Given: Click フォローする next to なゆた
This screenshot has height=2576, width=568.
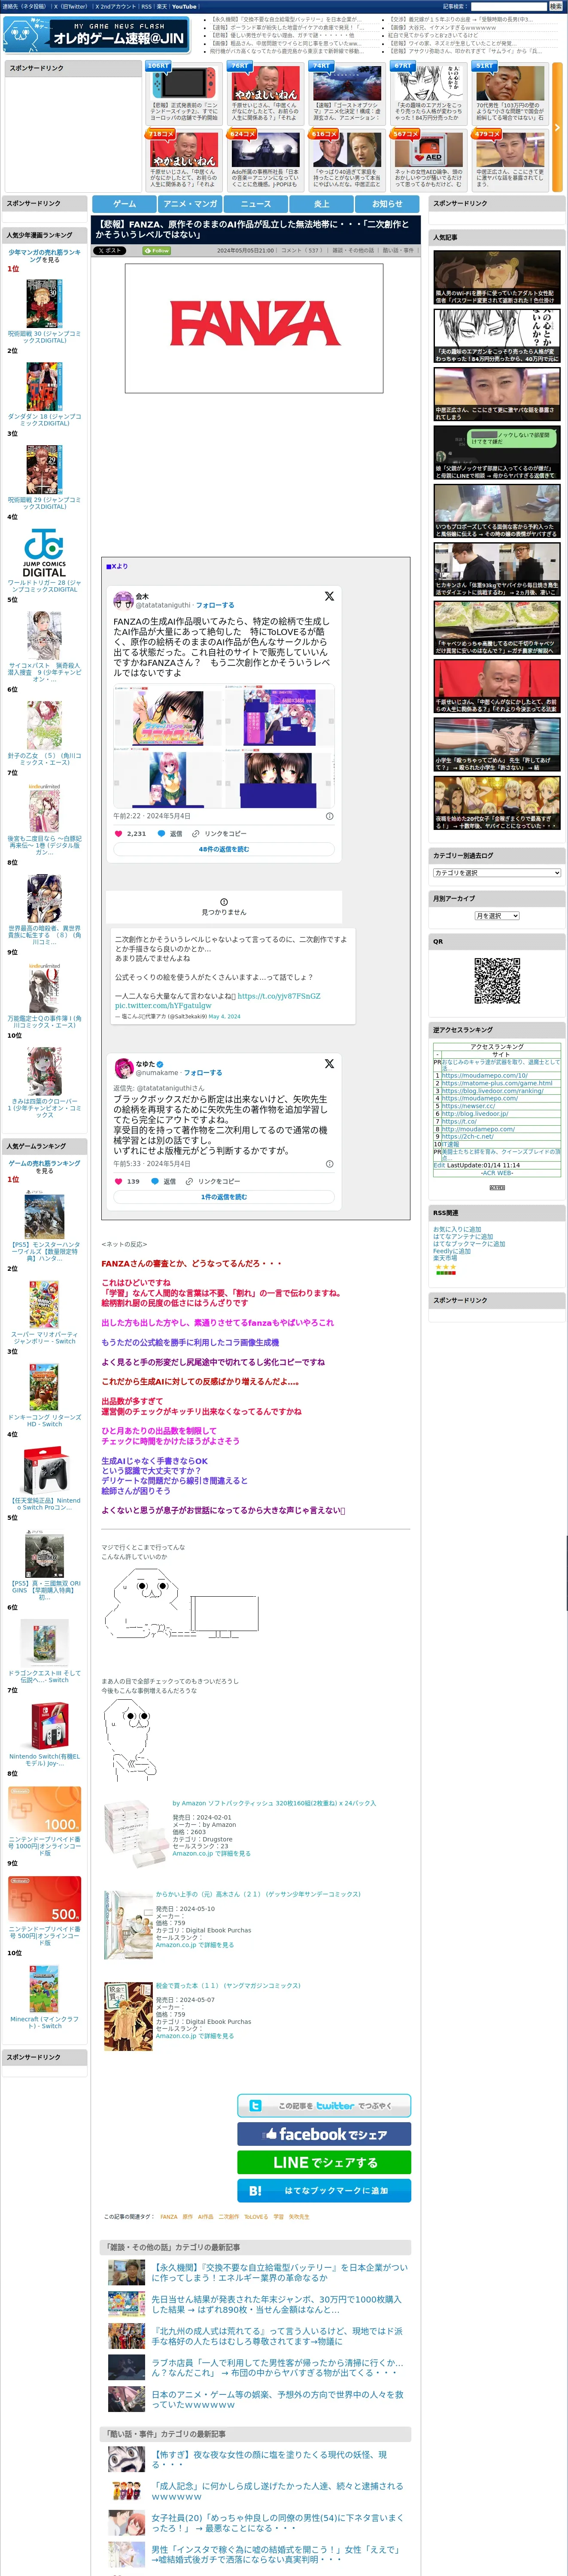Looking at the screenshot, I should (x=203, y=1073).
